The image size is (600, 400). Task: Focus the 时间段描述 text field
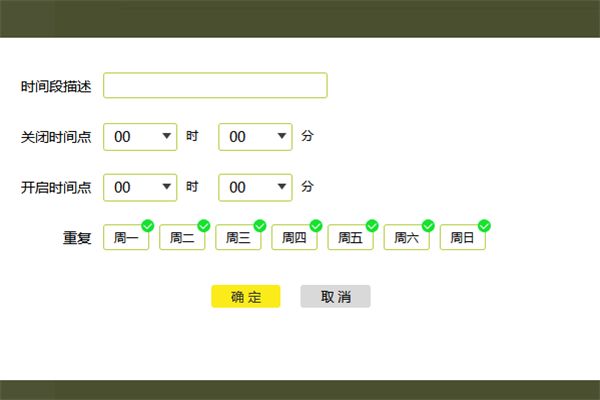215,86
